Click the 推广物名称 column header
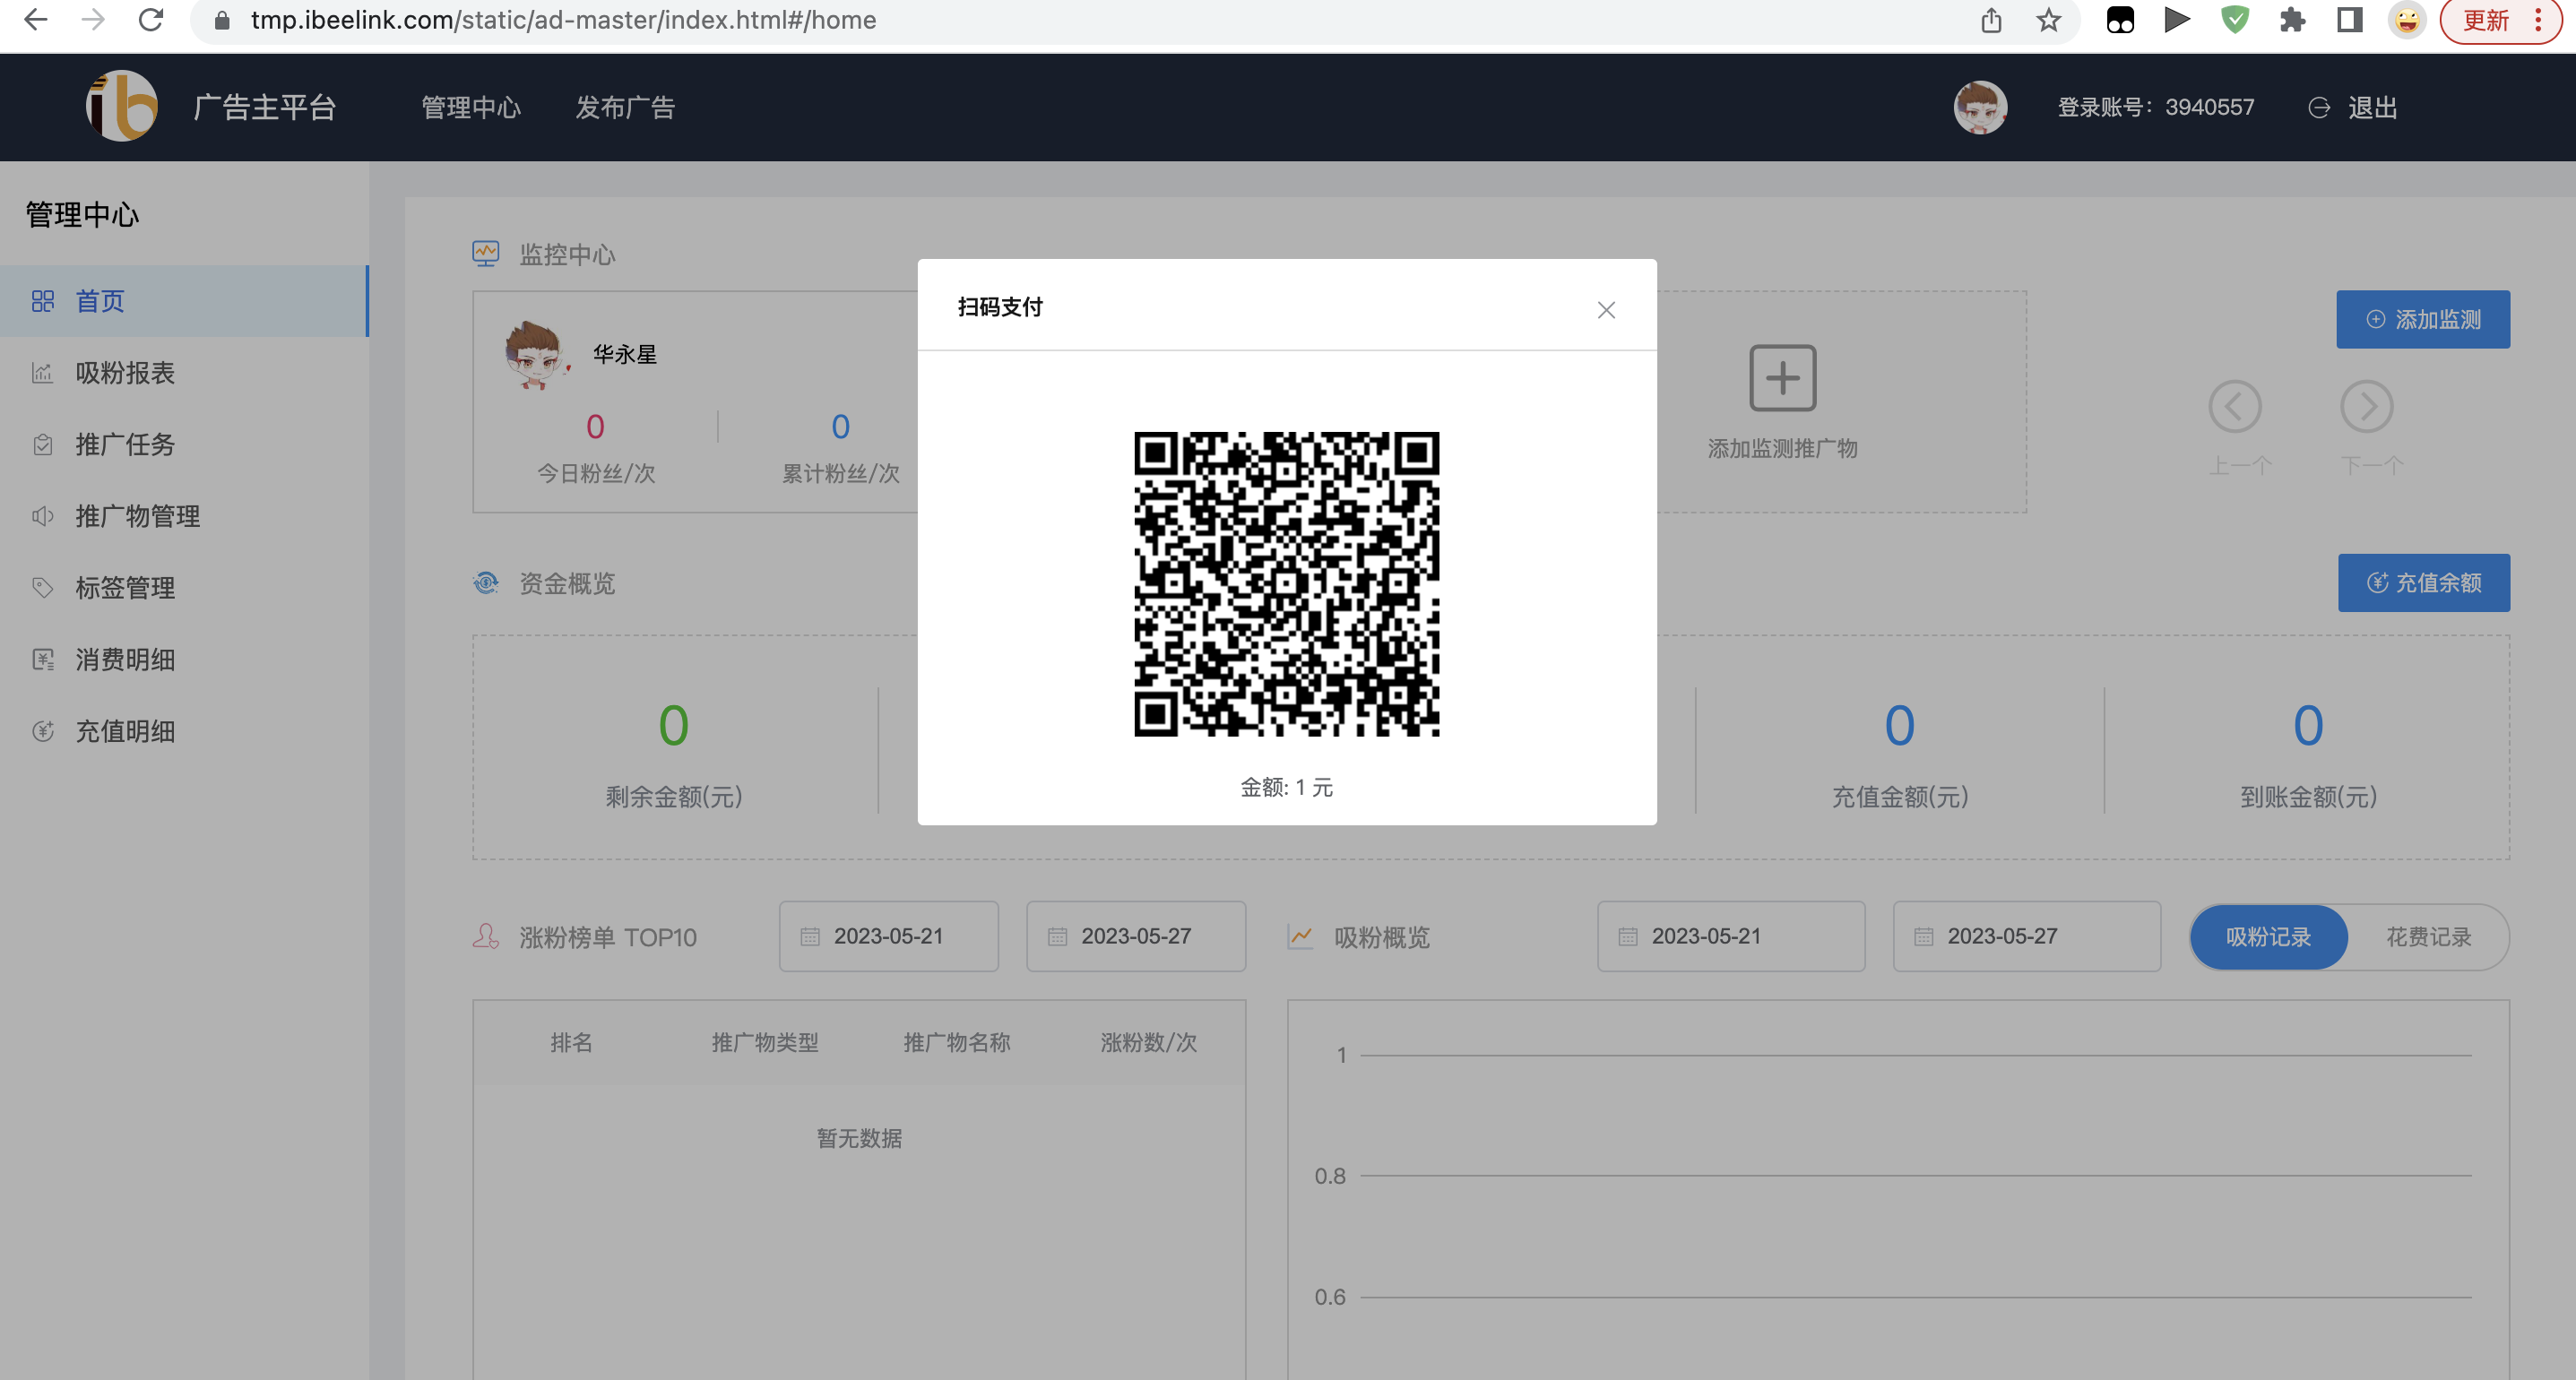2576x1380 pixels. pyautogui.click(x=957, y=1042)
